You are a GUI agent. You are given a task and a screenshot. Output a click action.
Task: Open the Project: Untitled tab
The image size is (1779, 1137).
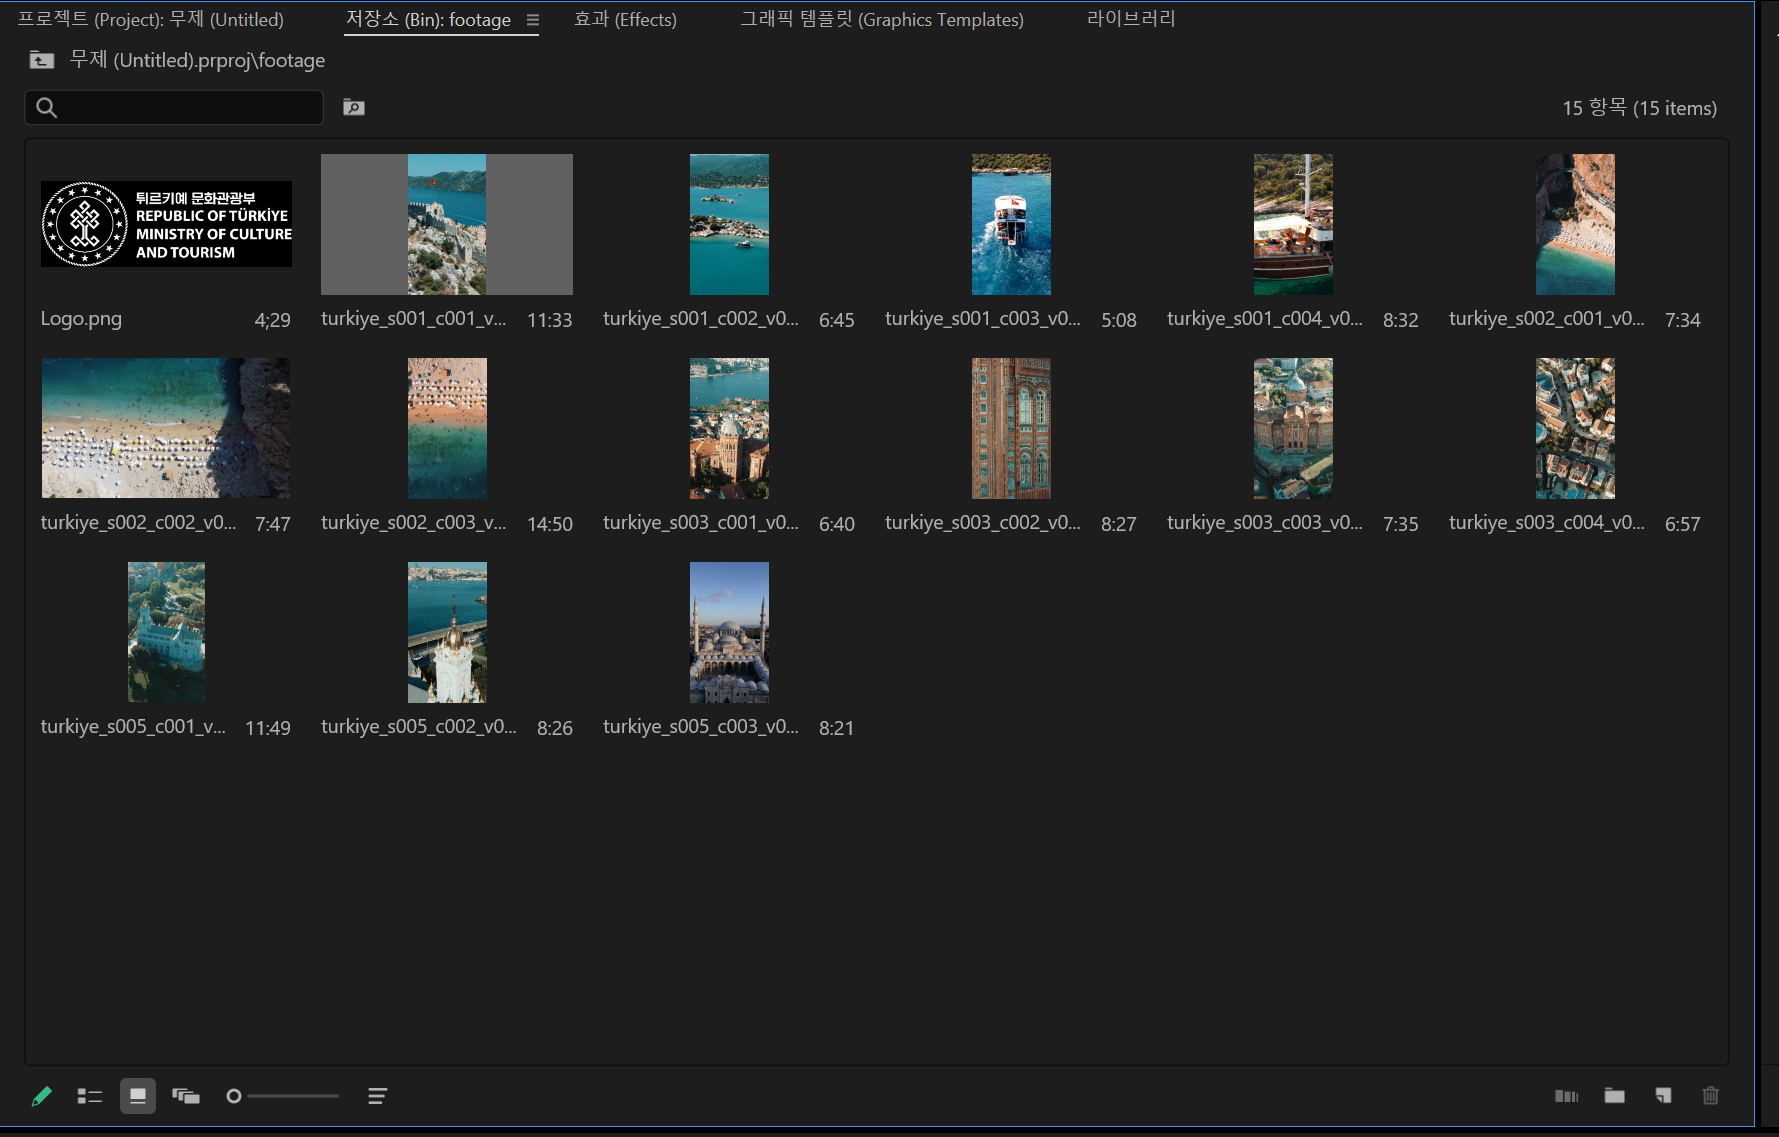click(x=151, y=20)
